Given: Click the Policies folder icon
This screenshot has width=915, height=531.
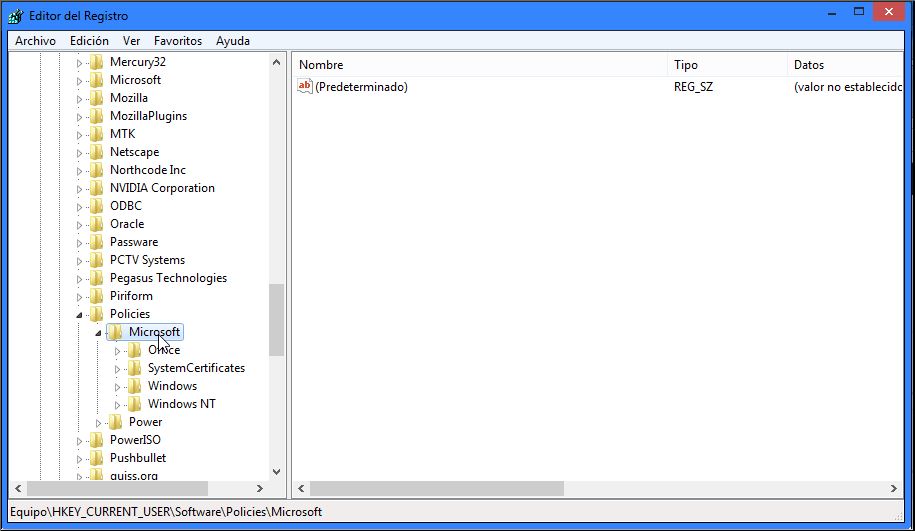Looking at the screenshot, I should click(x=97, y=314).
